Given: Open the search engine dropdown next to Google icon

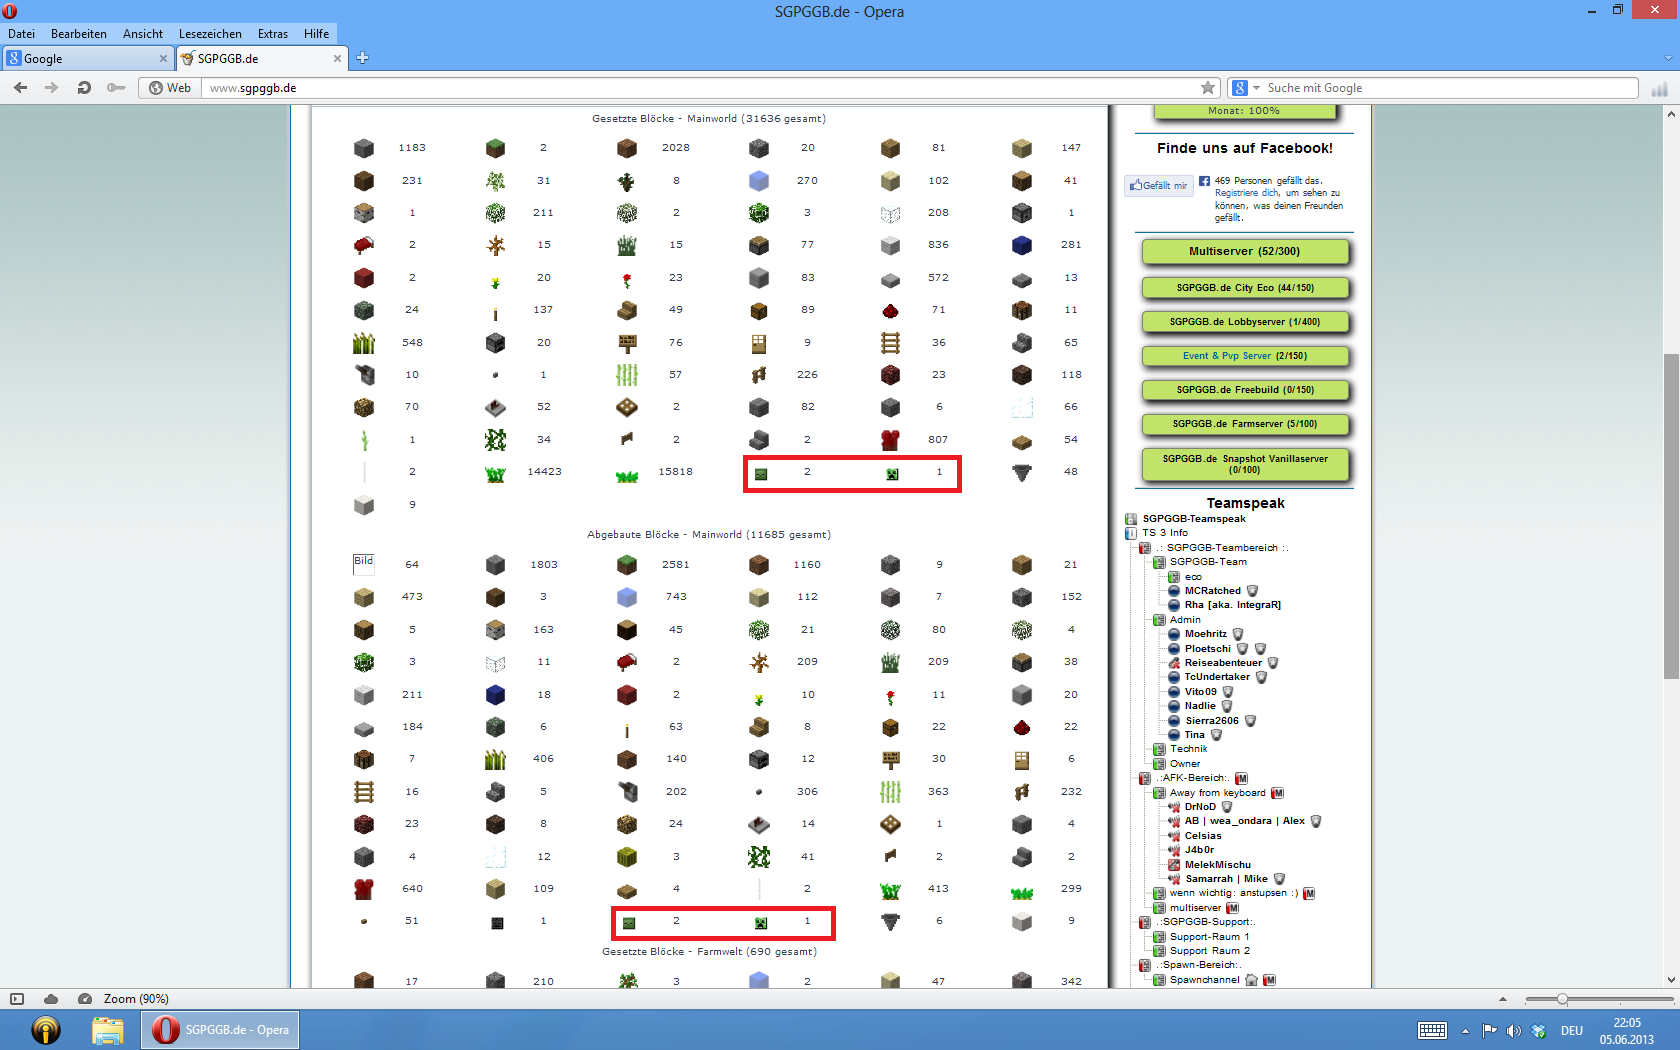Looking at the screenshot, I should point(1256,88).
